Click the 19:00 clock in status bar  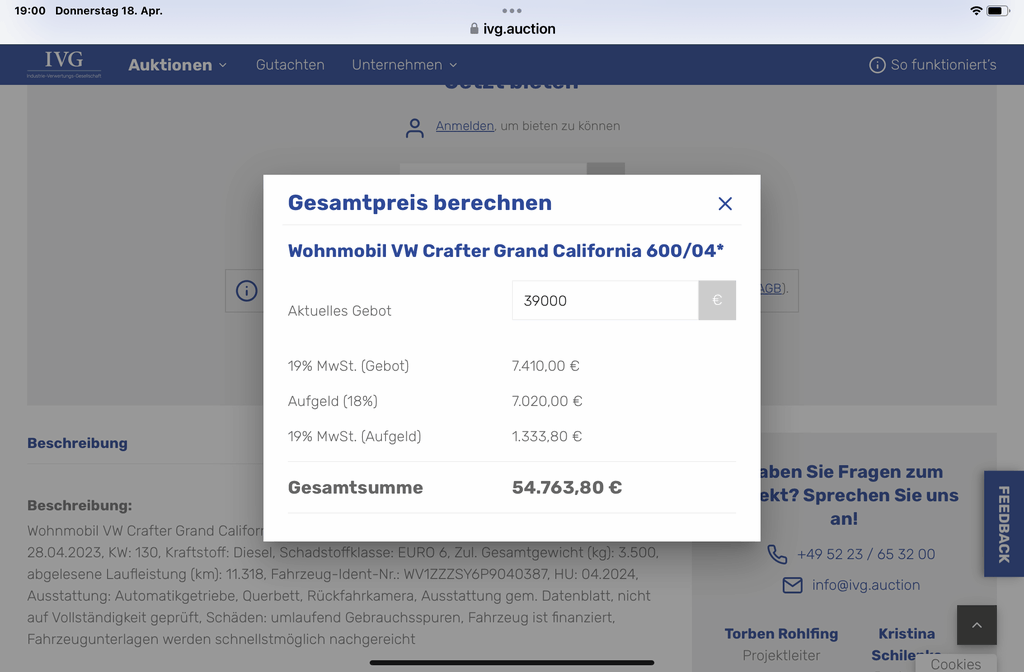(30, 10)
